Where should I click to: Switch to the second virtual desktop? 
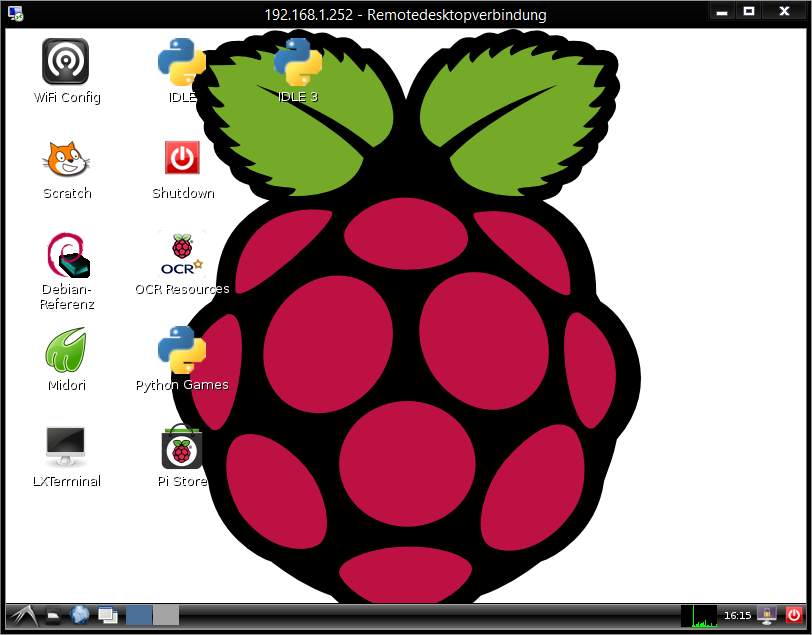[x=166, y=616]
